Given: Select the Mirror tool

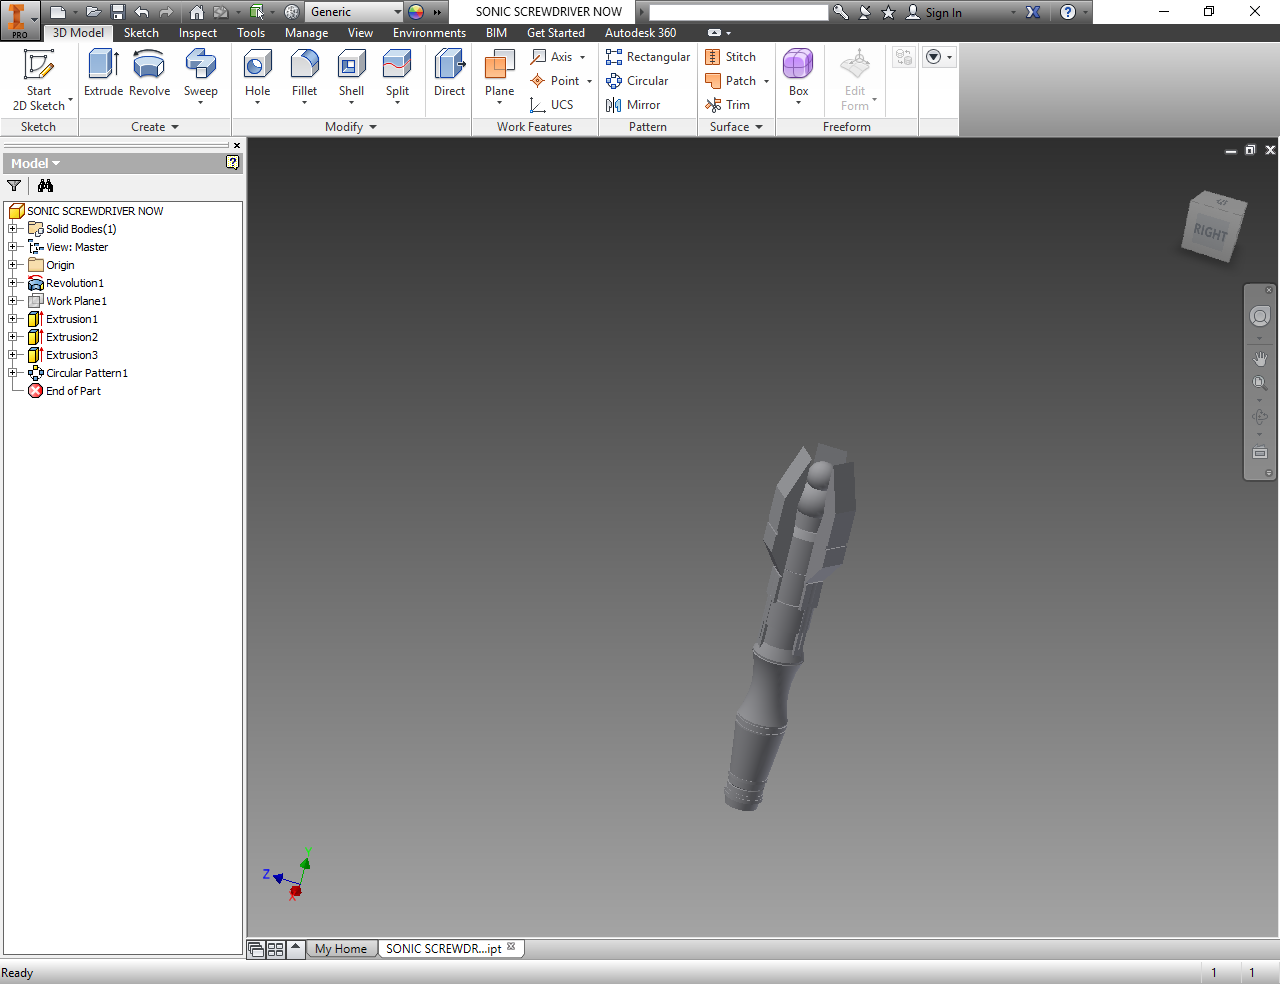Looking at the screenshot, I should click(x=633, y=105).
